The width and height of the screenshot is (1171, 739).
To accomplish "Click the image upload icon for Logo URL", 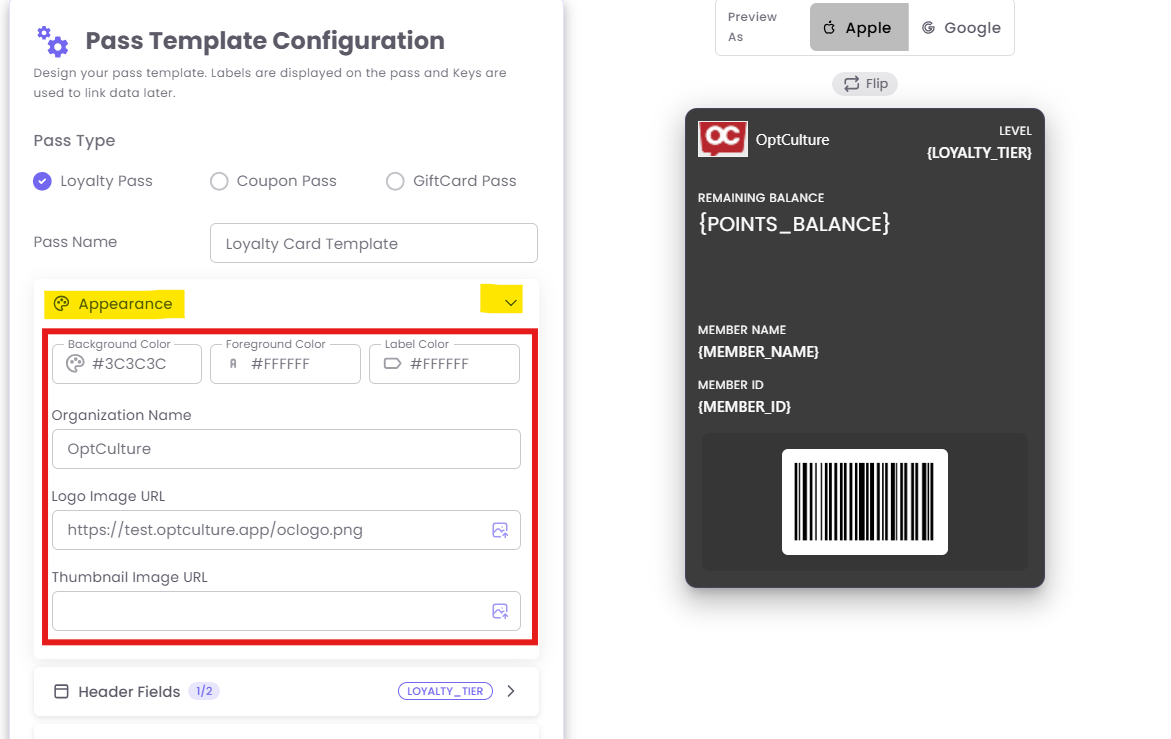I will [500, 530].
